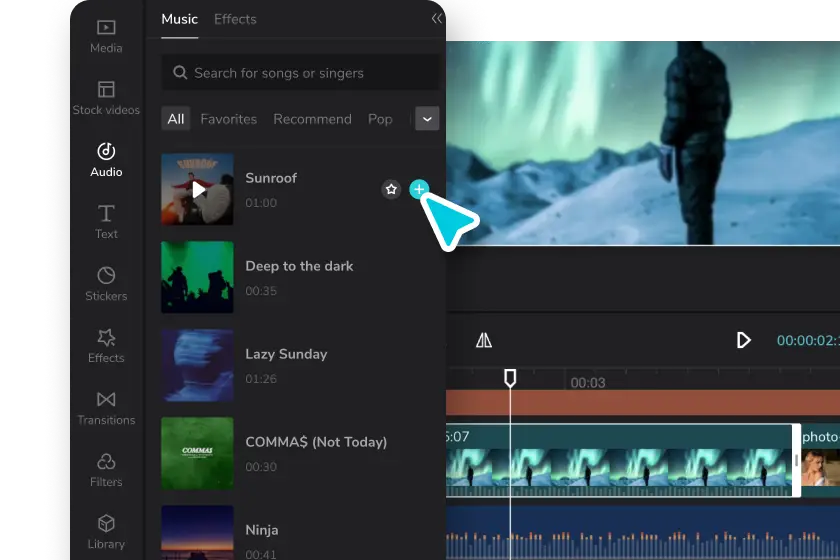The height and width of the screenshot is (560, 840).
Task: Select the photo clip on timeline
Action: click(x=820, y=461)
